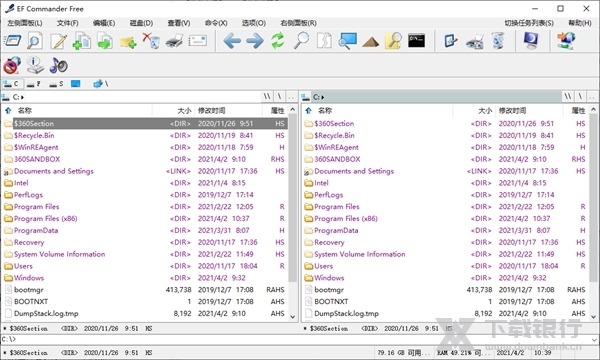Click the plain magnifier search icon
This screenshot has width=600, height=360.
(301, 41)
